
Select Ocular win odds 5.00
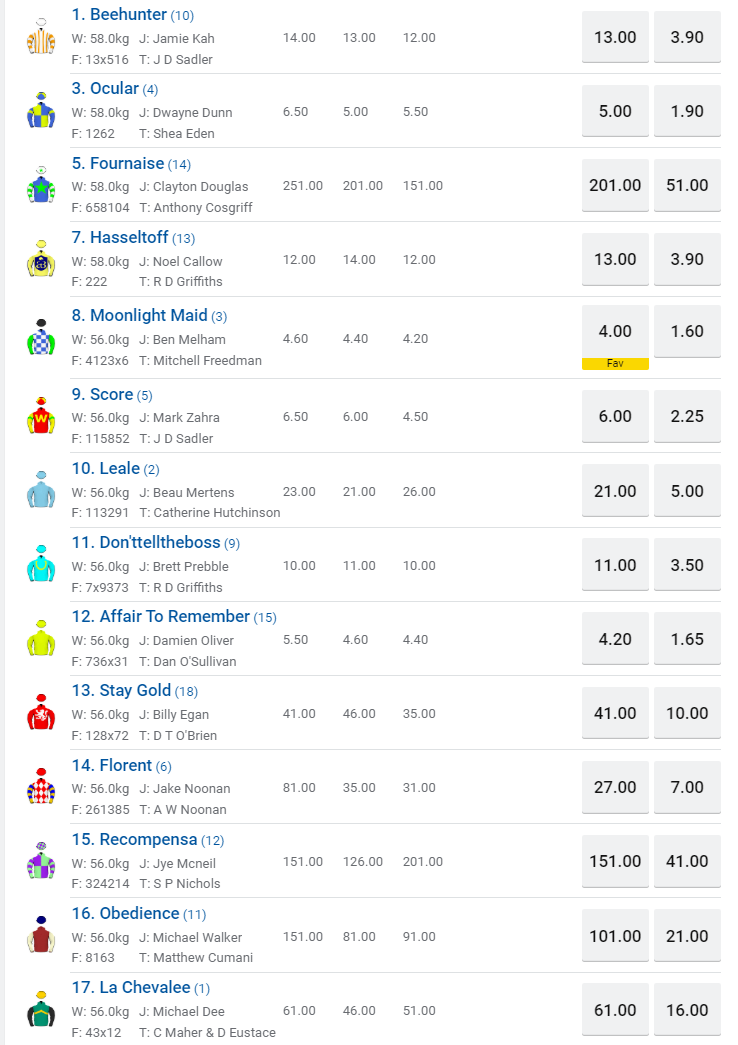(x=615, y=111)
